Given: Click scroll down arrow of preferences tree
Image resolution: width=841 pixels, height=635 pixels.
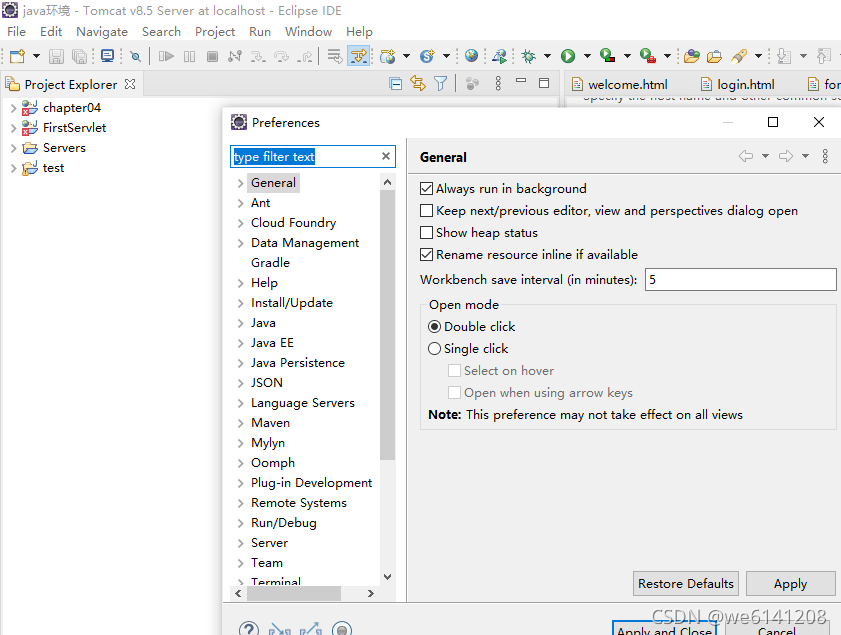Looking at the screenshot, I should click(387, 577).
